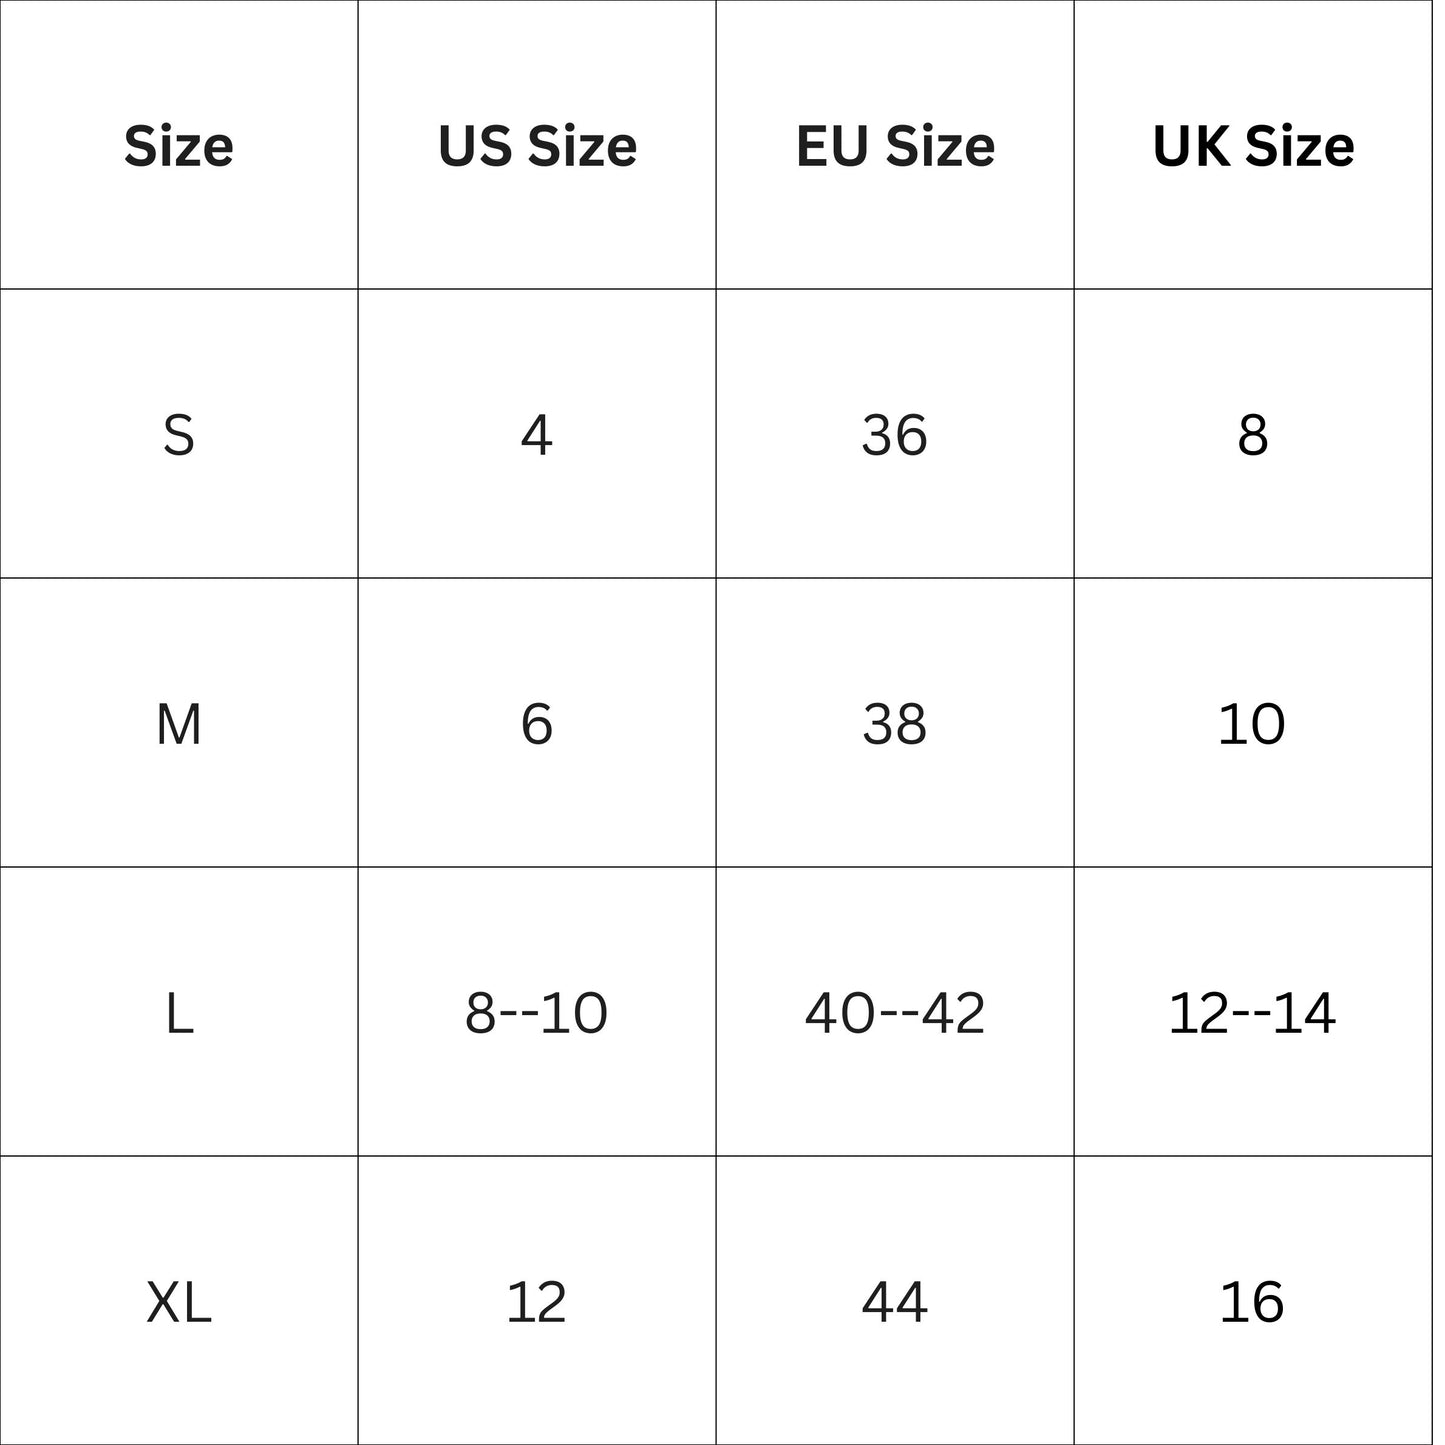Select the EU 40--42 cell
Image resolution: width=1445 pixels, height=1445 pixels.
(x=895, y=1013)
